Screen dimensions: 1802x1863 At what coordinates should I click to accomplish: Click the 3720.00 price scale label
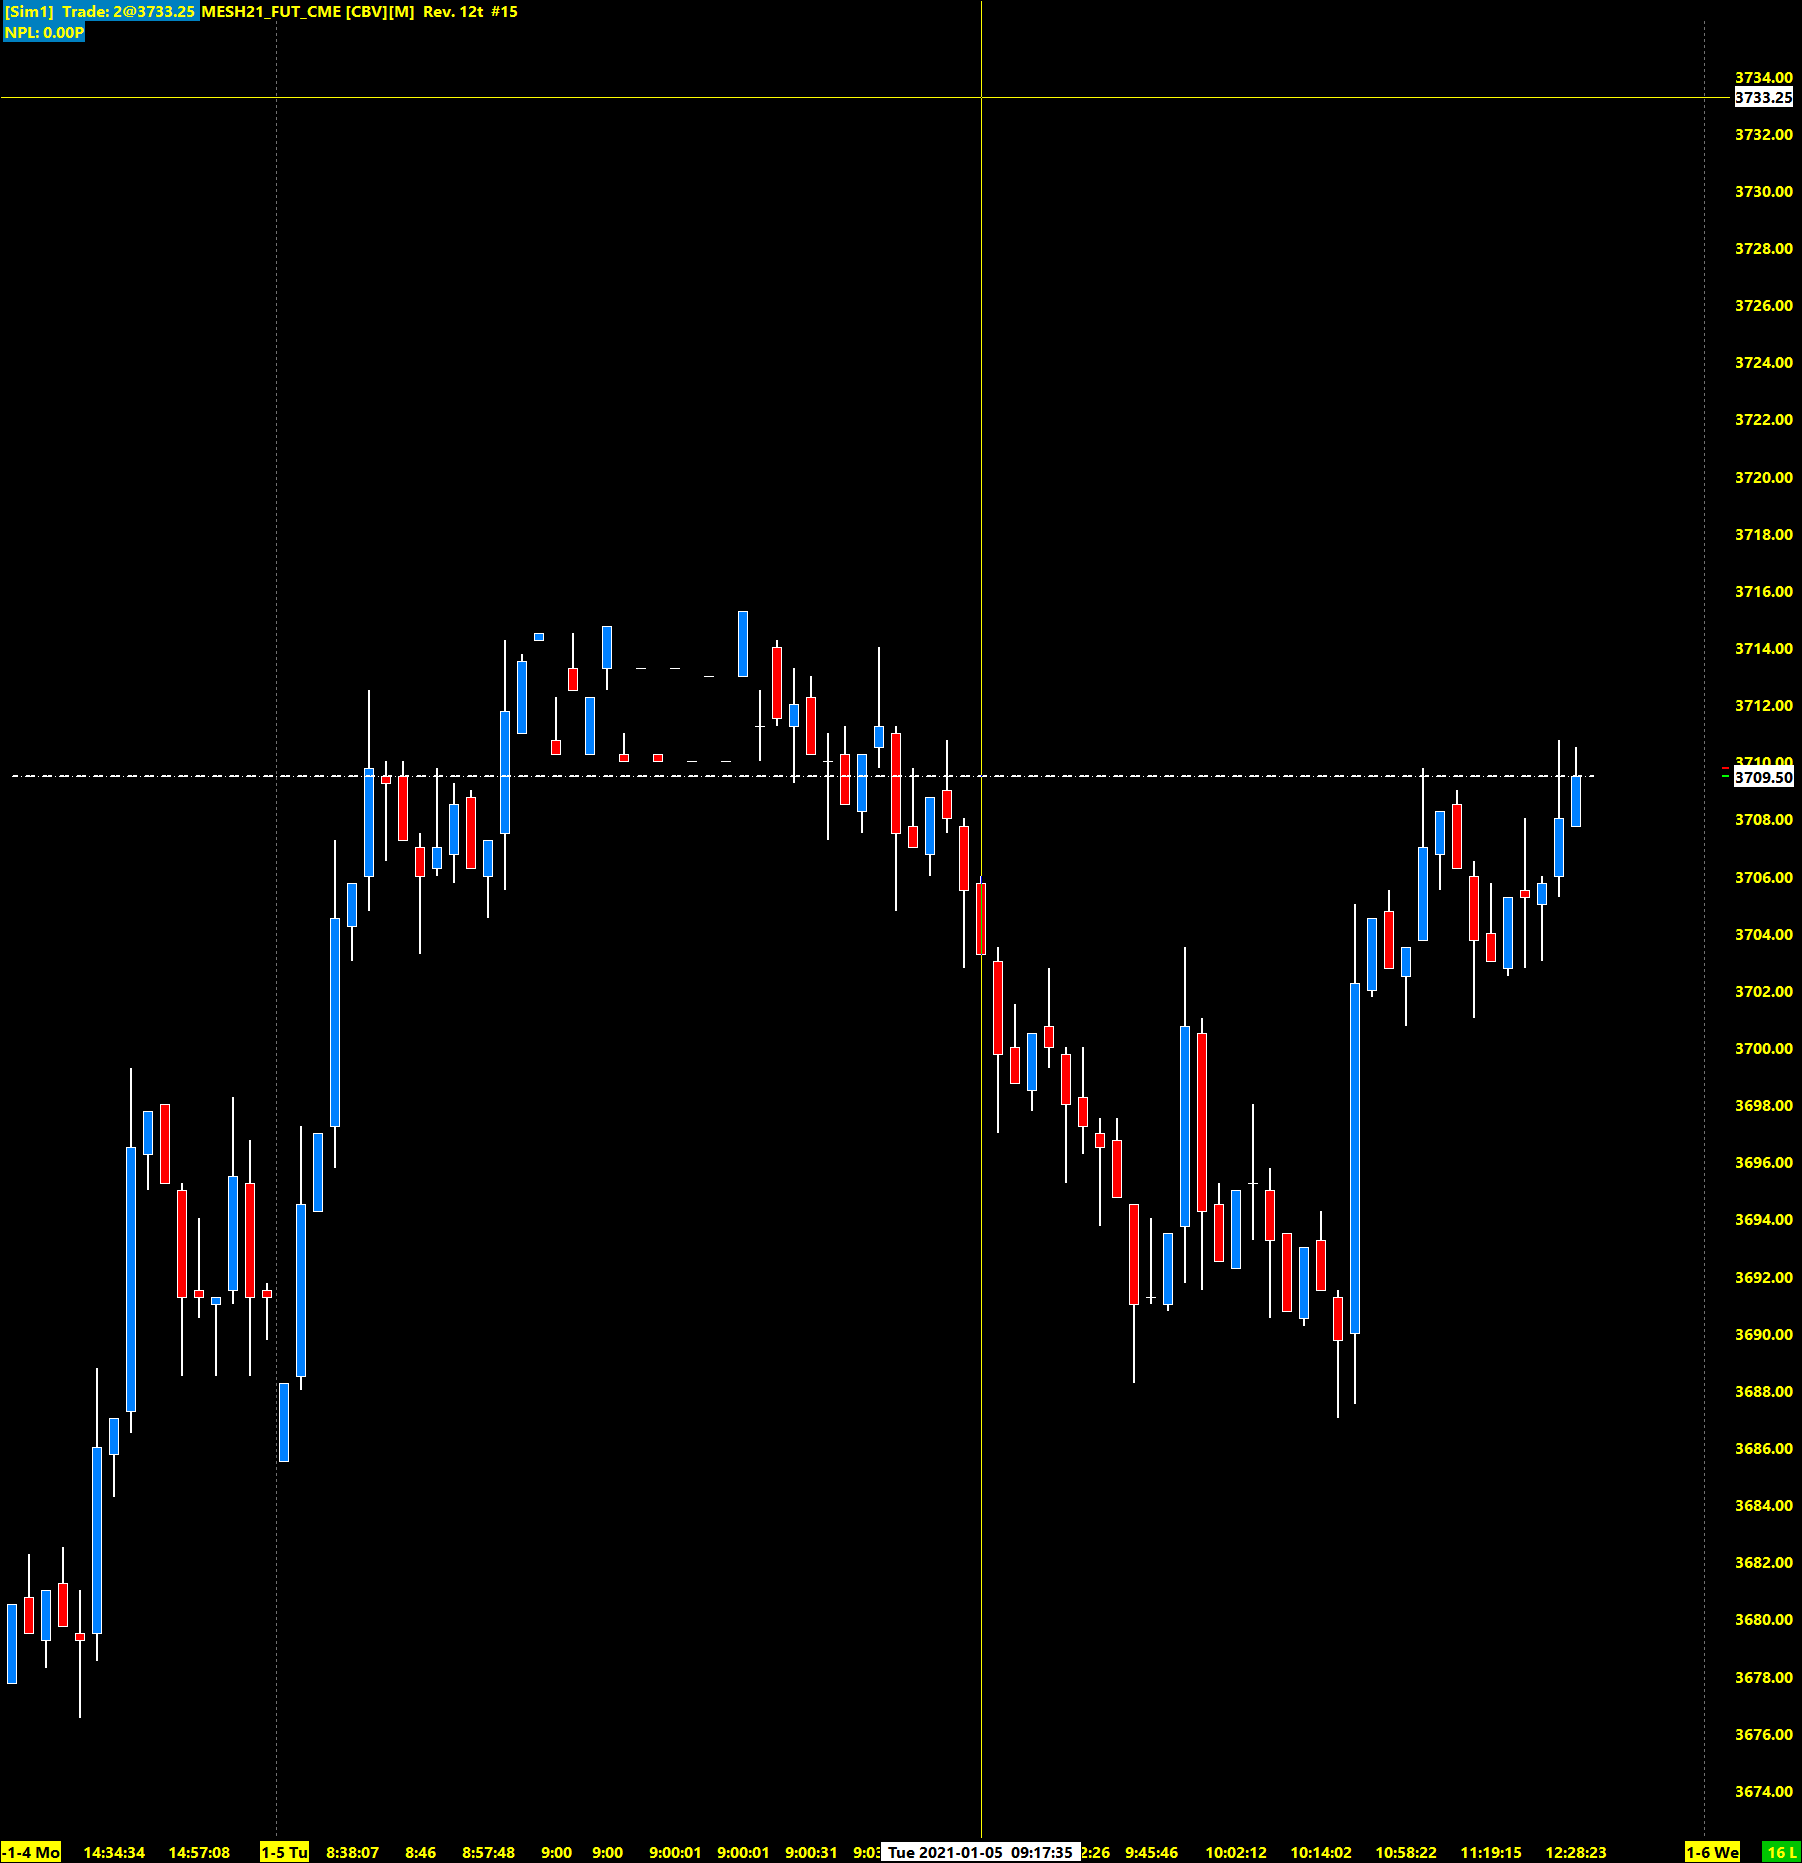(1763, 477)
